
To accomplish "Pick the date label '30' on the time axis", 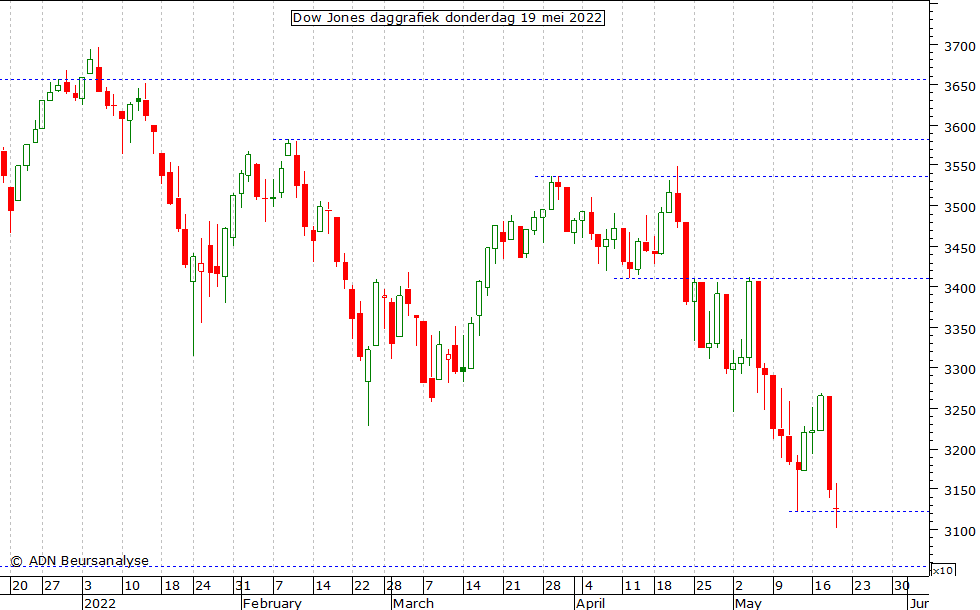I will click(901, 586).
